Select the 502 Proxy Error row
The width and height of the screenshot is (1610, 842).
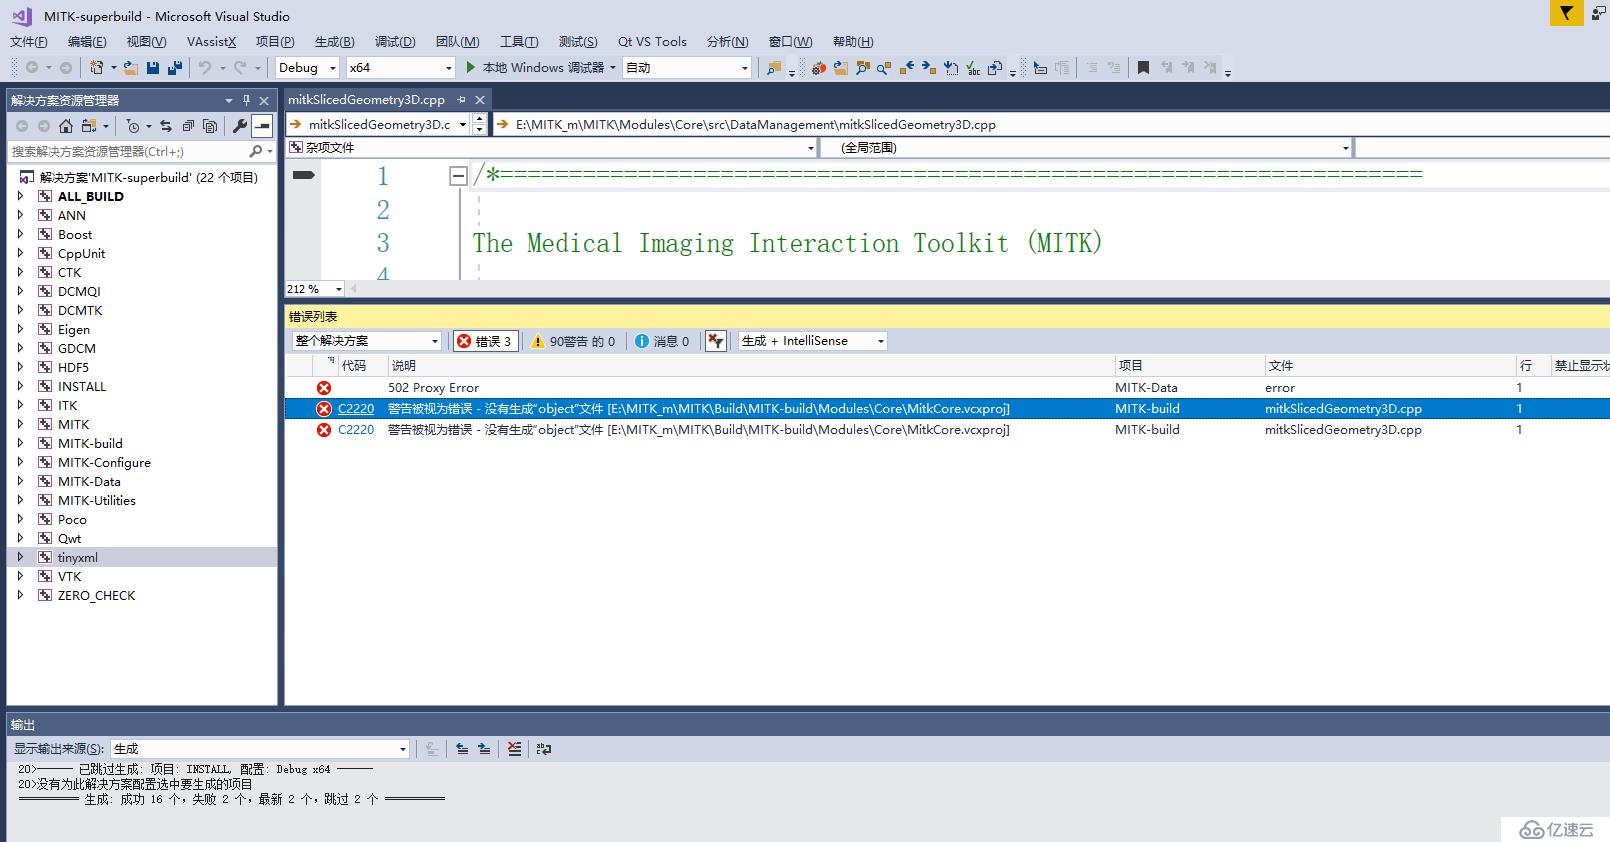tap(947, 388)
